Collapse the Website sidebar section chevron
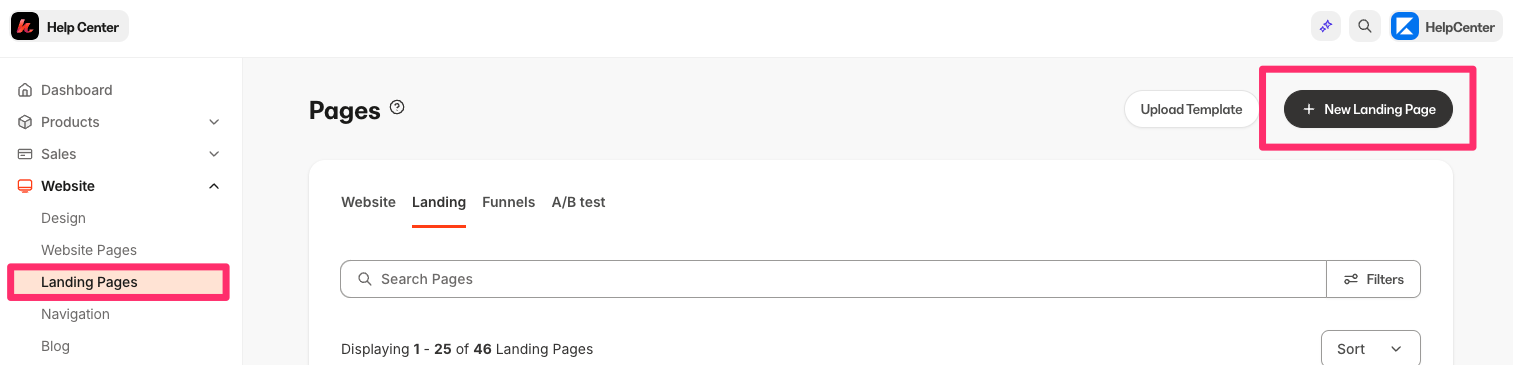The height and width of the screenshot is (365, 1513). click(x=214, y=186)
